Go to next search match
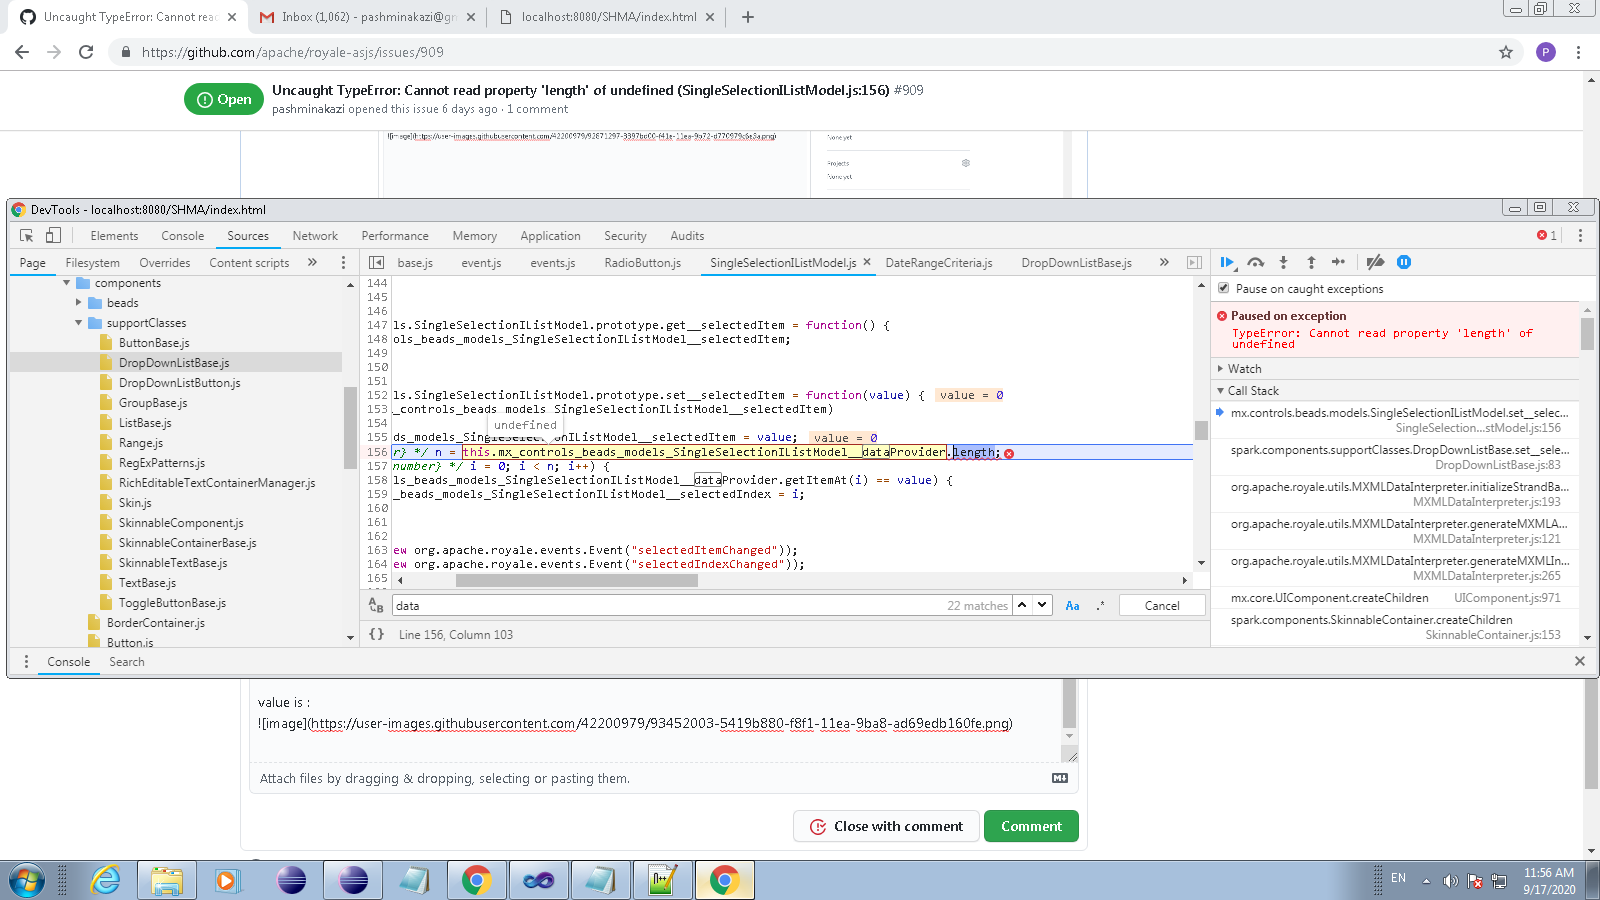 tap(1042, 605)
